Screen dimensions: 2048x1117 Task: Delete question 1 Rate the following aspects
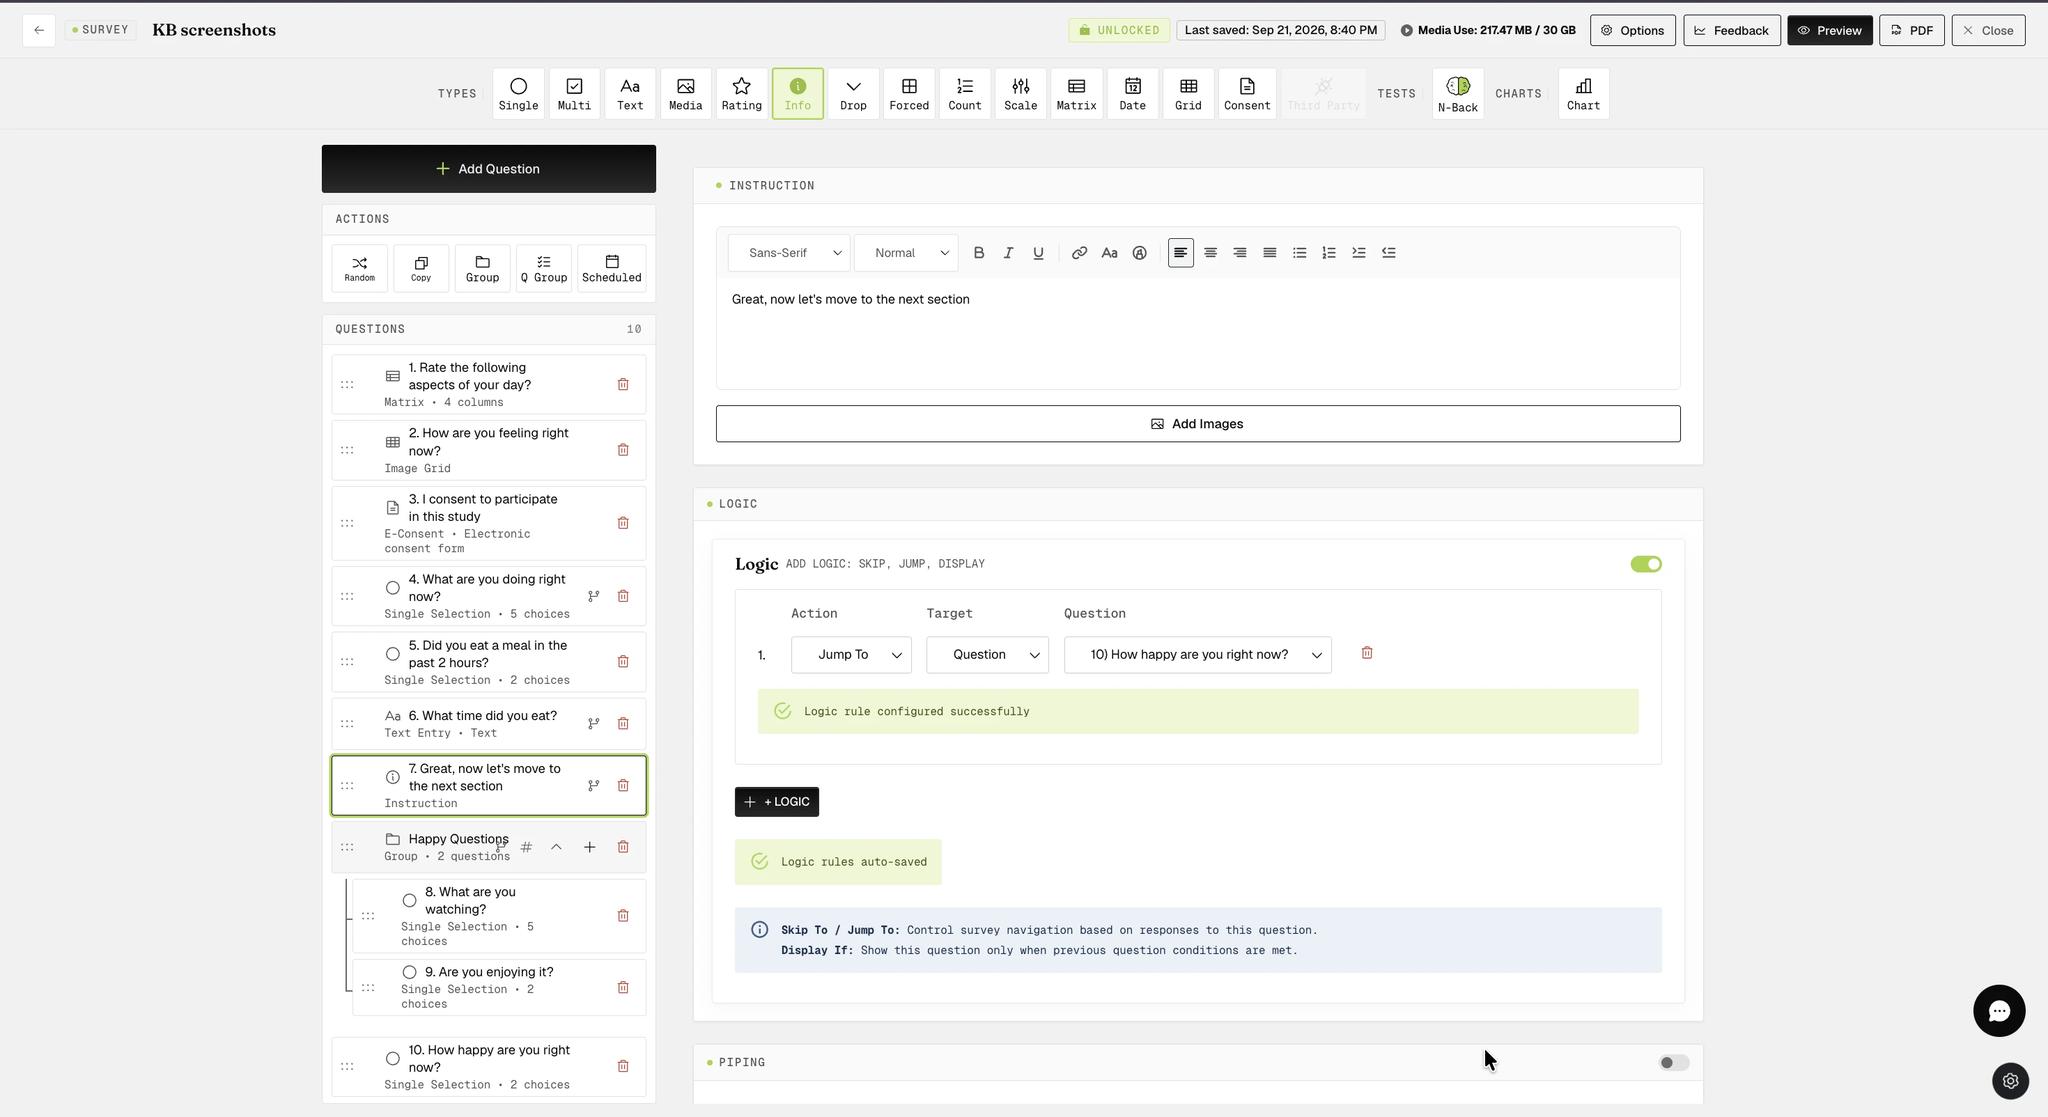(623, 384)
